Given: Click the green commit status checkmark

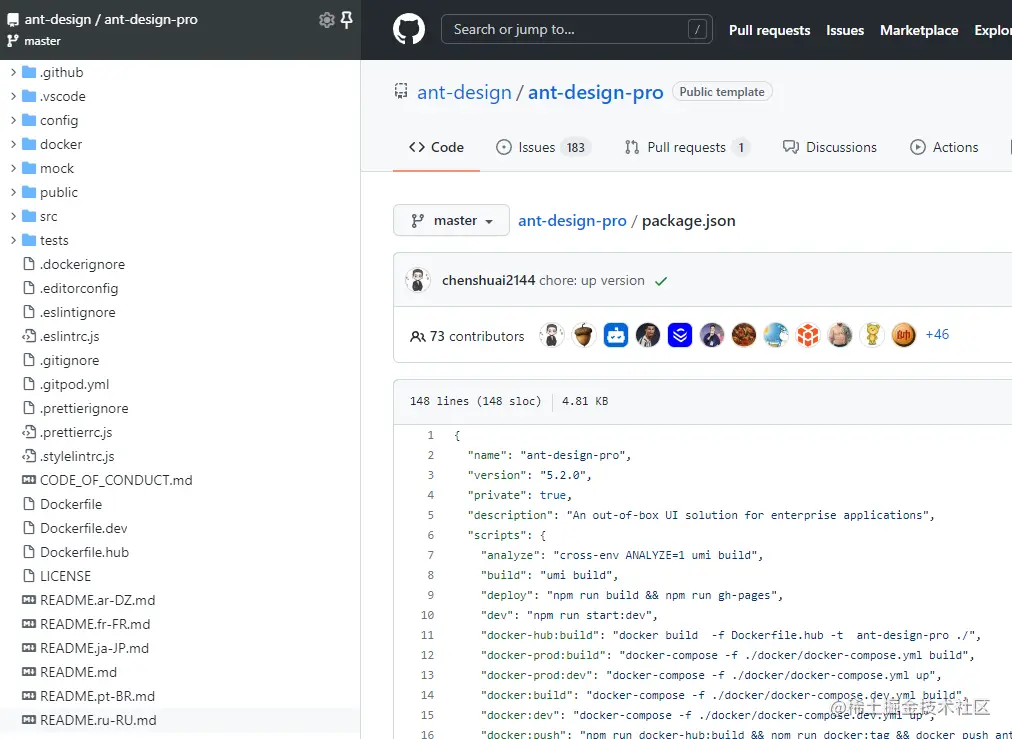Looking at the screenshot, I should 661,281.
